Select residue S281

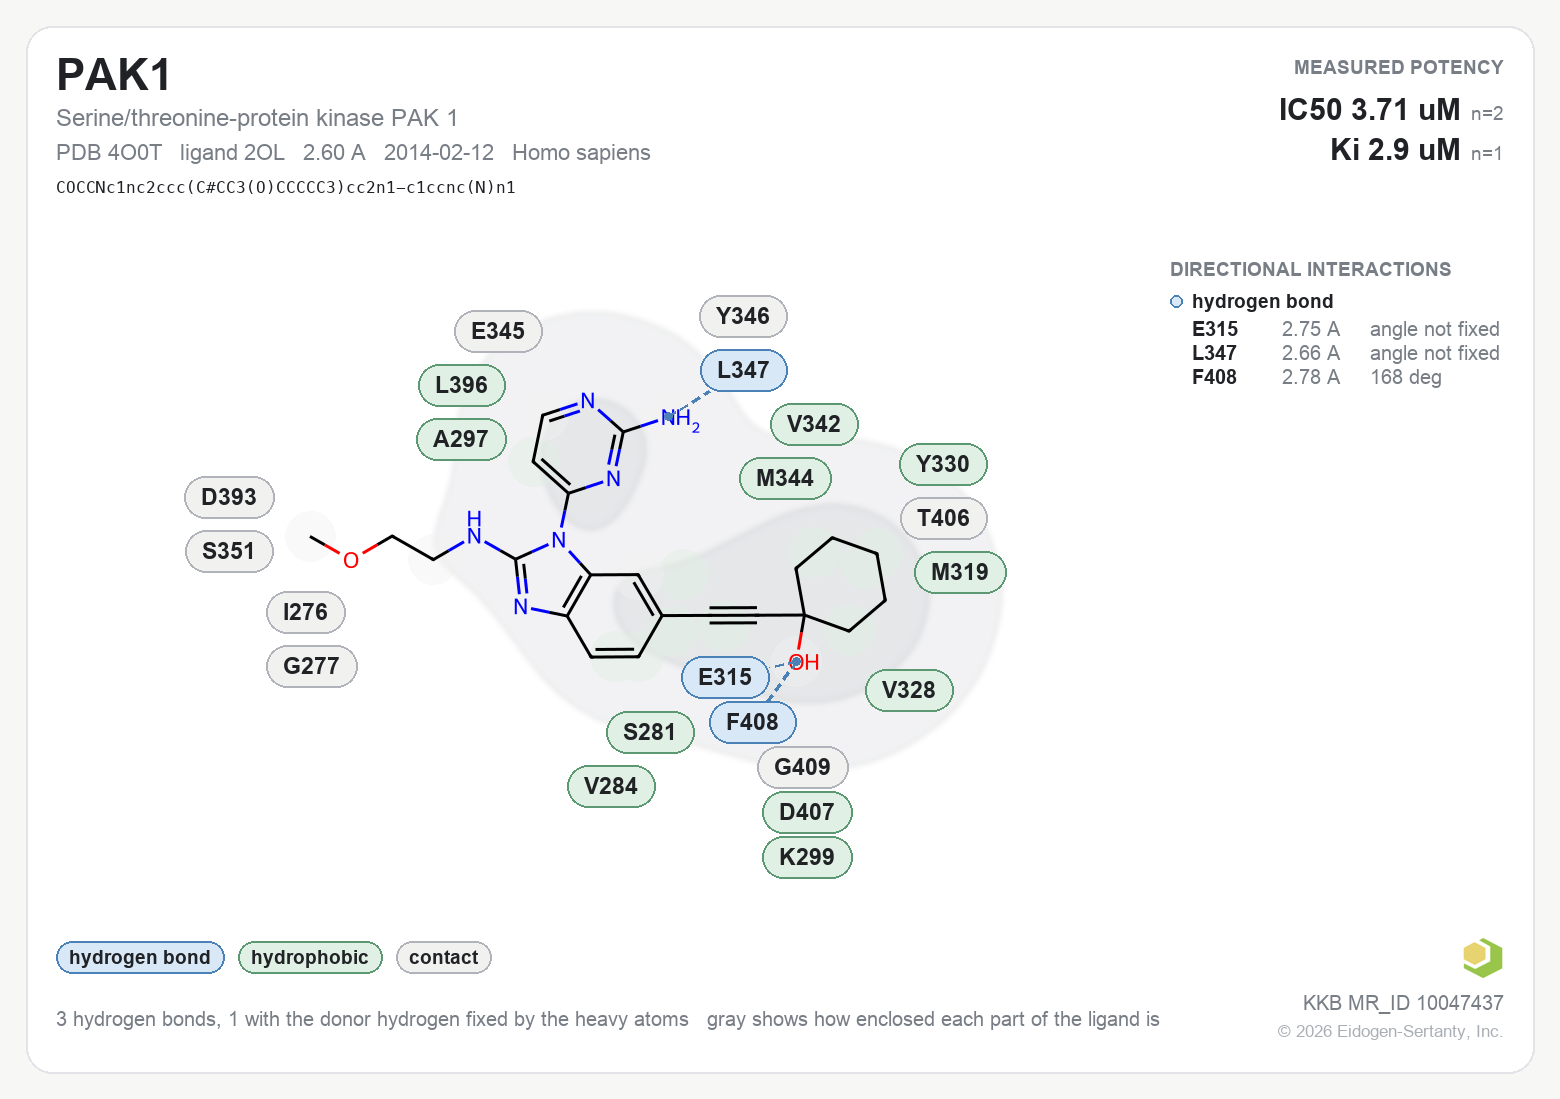(x=649, y=732)
